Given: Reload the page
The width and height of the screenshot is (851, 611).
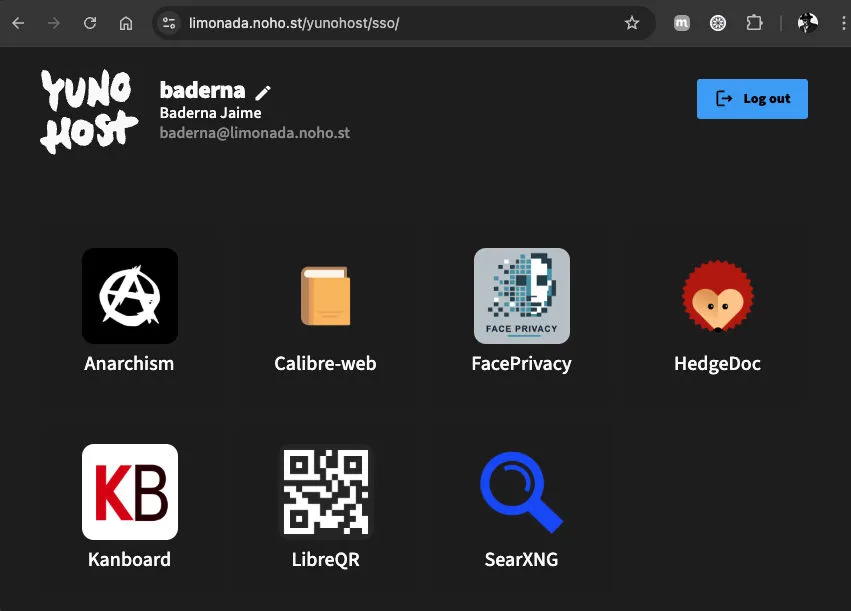Looking at the screenshot, I should [90, 23].
